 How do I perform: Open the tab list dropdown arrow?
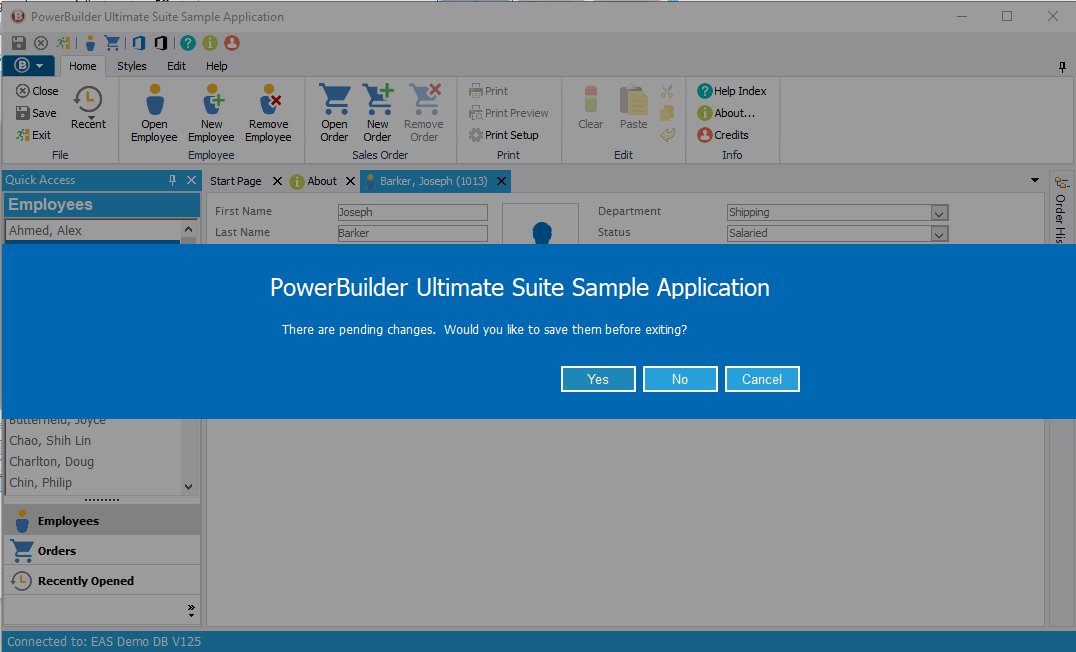(x=1035, y=181)
